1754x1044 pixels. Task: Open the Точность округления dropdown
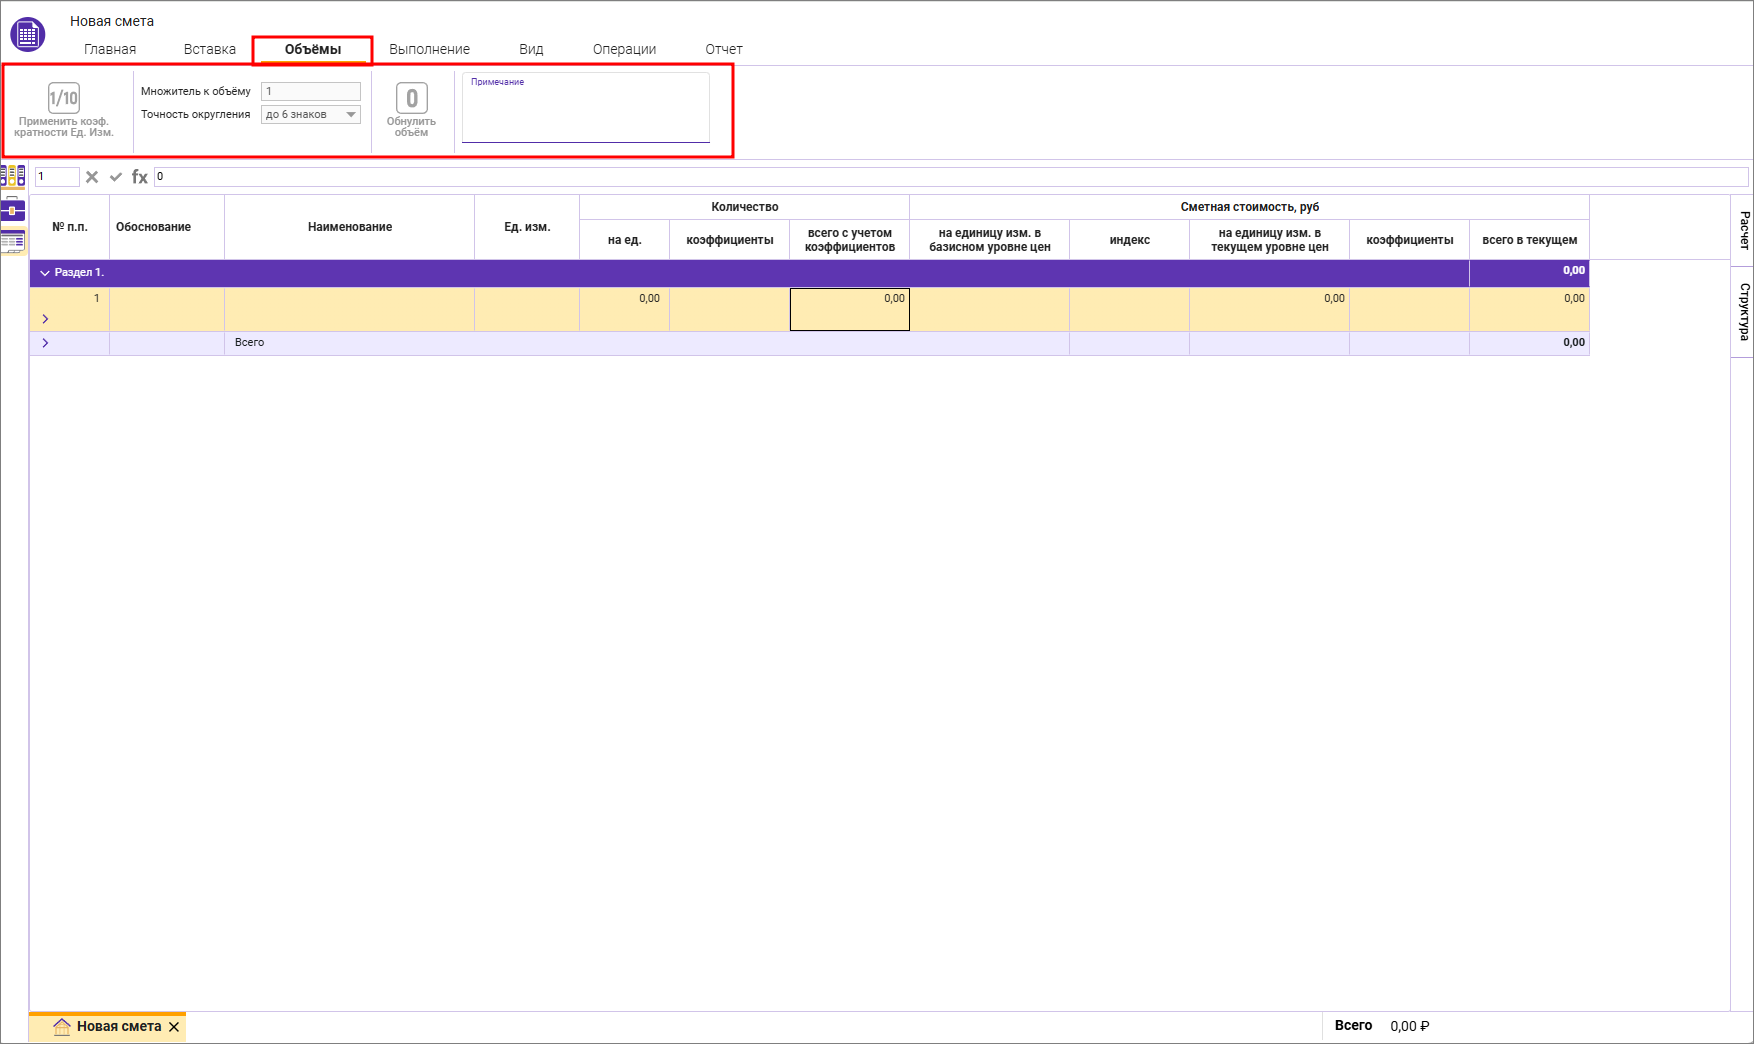[350, 115]
